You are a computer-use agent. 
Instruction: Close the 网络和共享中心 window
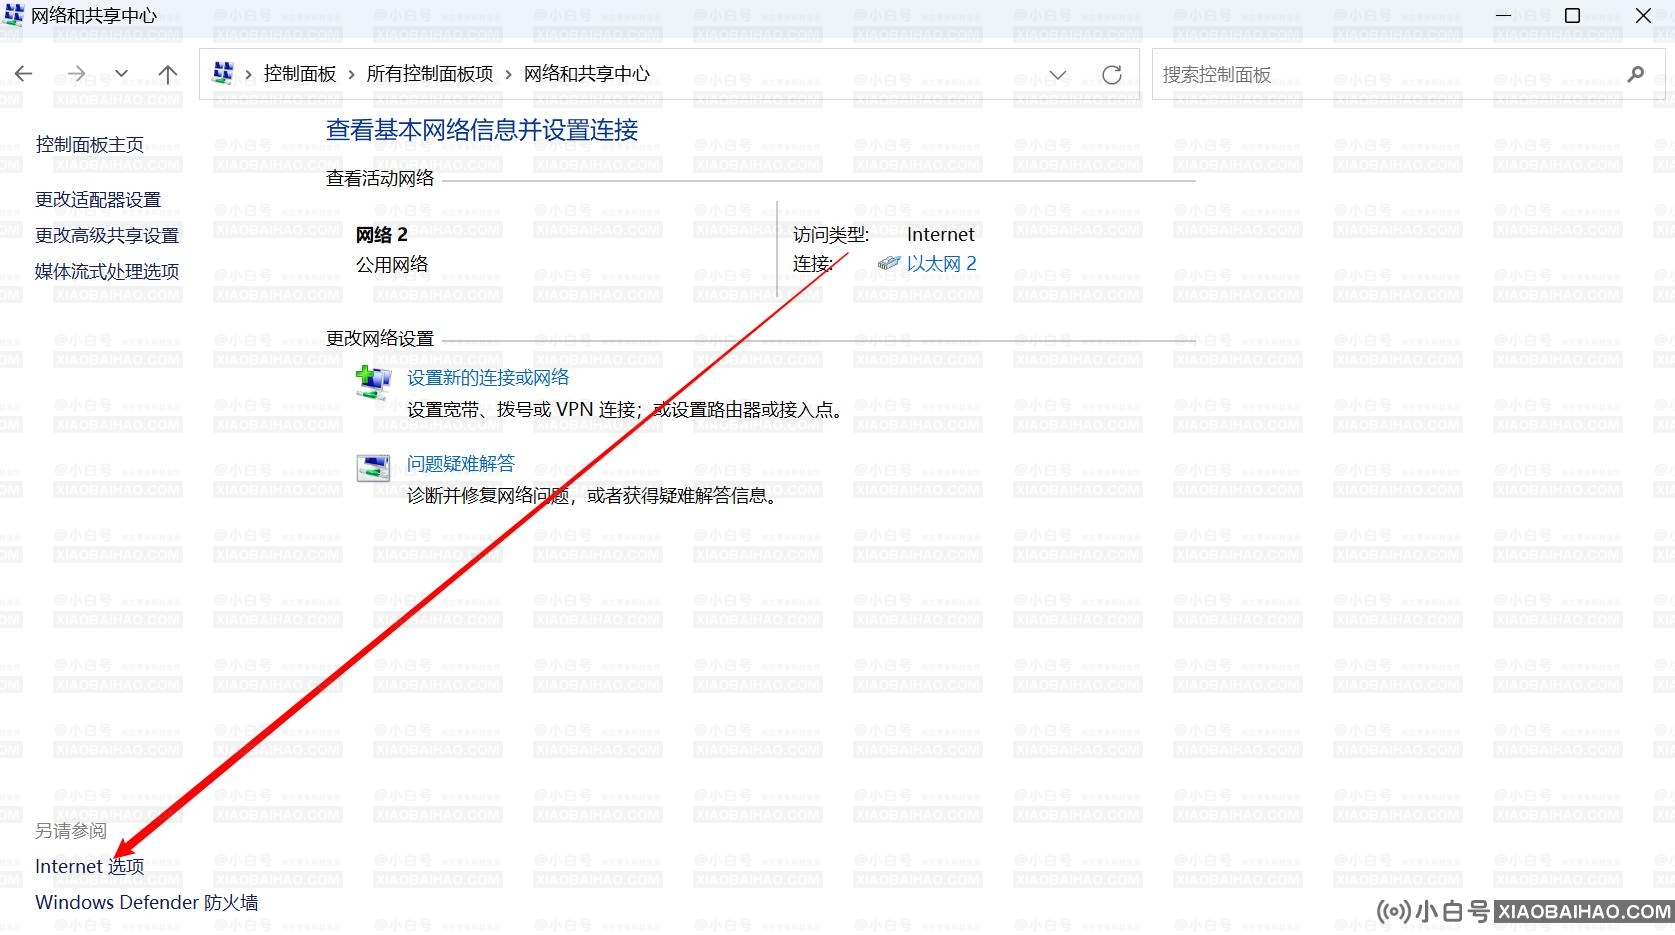pos(1643,16)
